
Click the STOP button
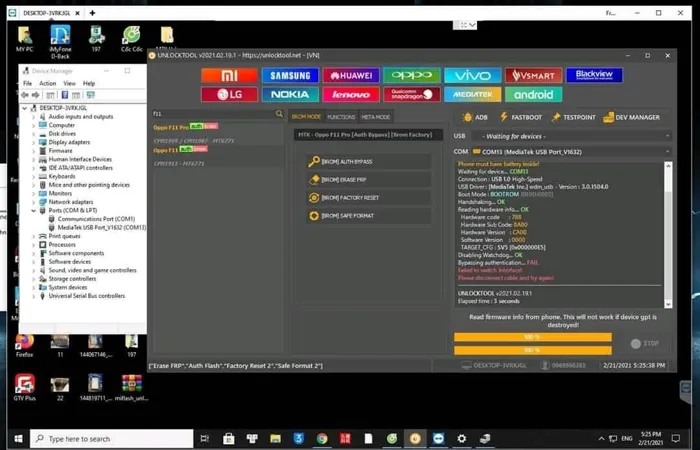click(645, 343)
